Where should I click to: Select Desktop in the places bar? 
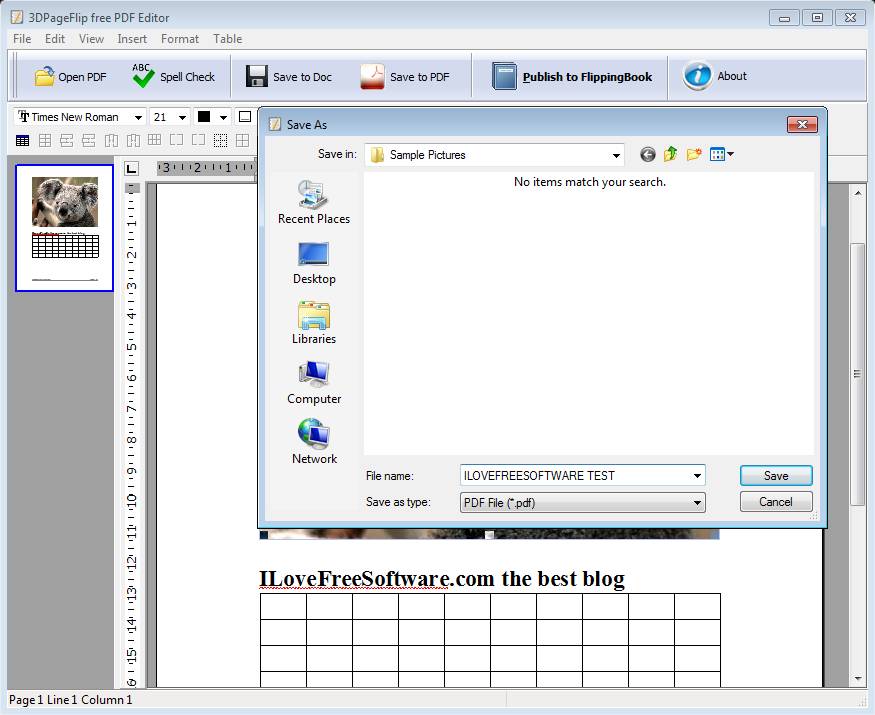coord(314,263)
